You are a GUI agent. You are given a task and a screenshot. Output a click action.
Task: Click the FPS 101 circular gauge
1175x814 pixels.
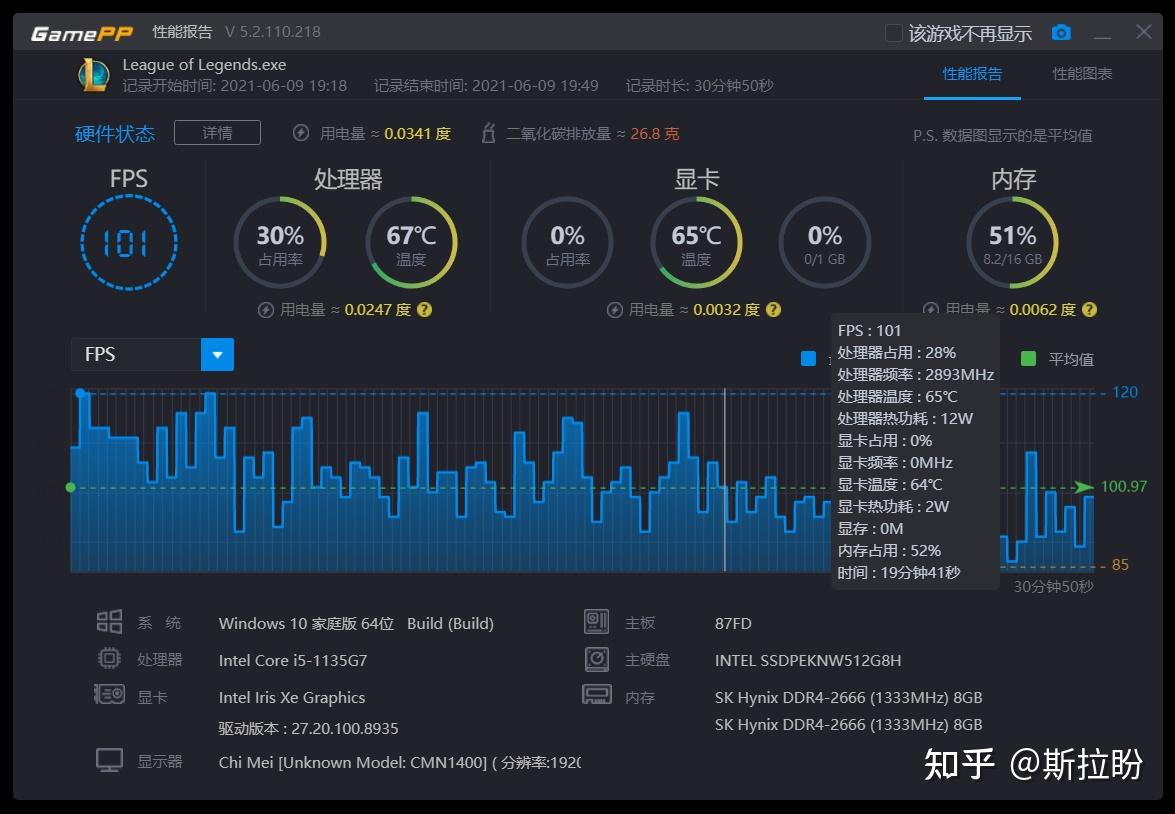129,242
